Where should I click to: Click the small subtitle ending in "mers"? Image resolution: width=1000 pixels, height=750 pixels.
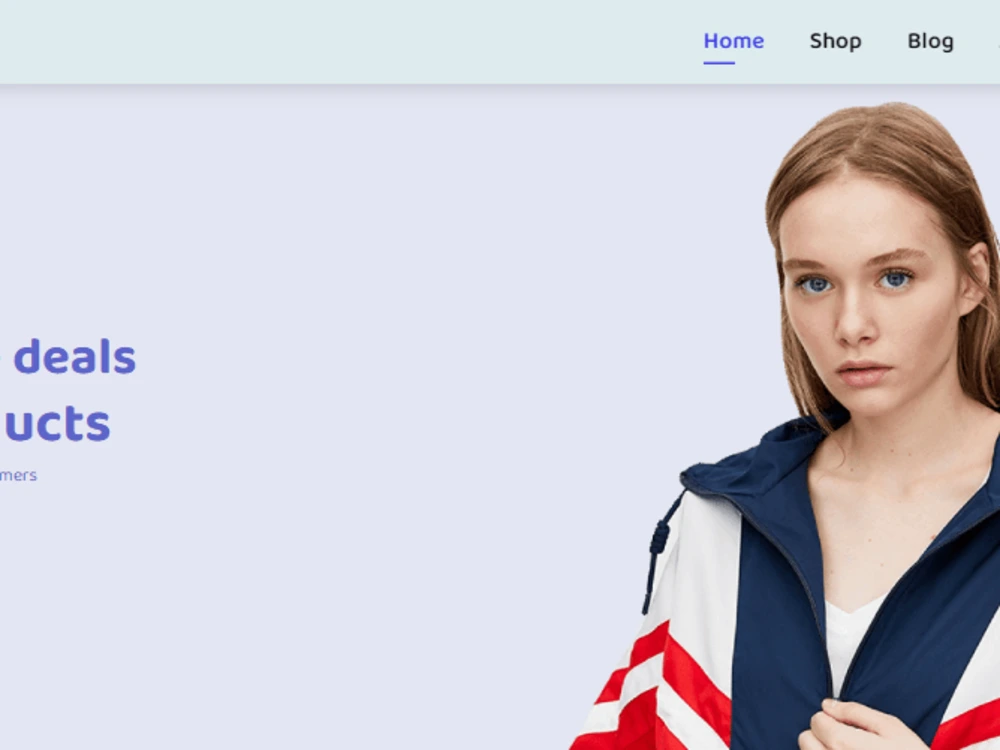pyautogui.click(x=18, y=475)
